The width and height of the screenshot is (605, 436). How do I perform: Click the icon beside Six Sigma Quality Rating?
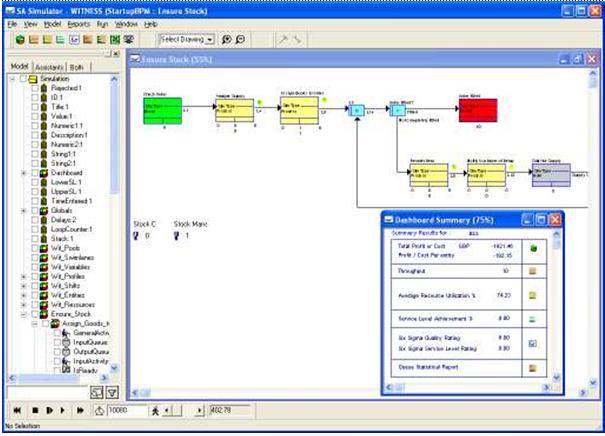[x=532, y=343]
